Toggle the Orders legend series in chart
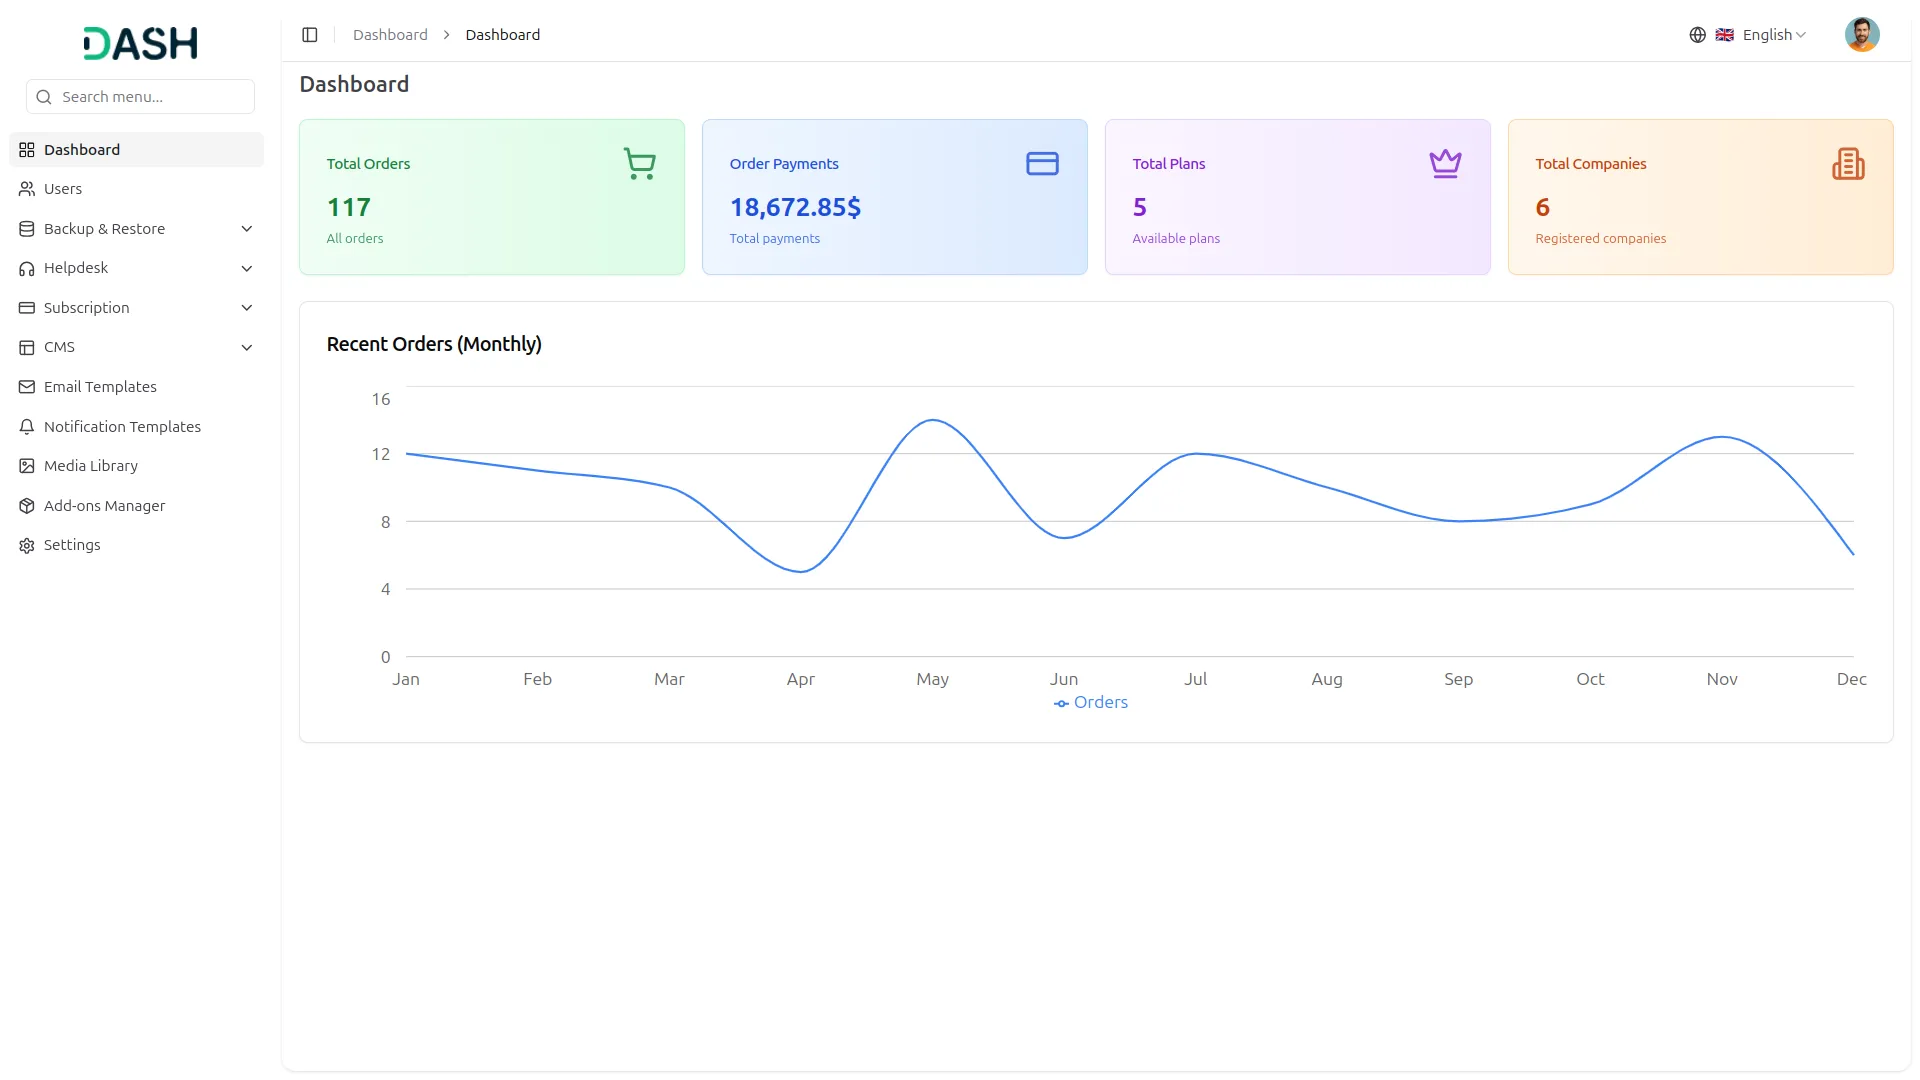The width and height of the screenshot is (1920, 1080). (x=1090, y=703)
